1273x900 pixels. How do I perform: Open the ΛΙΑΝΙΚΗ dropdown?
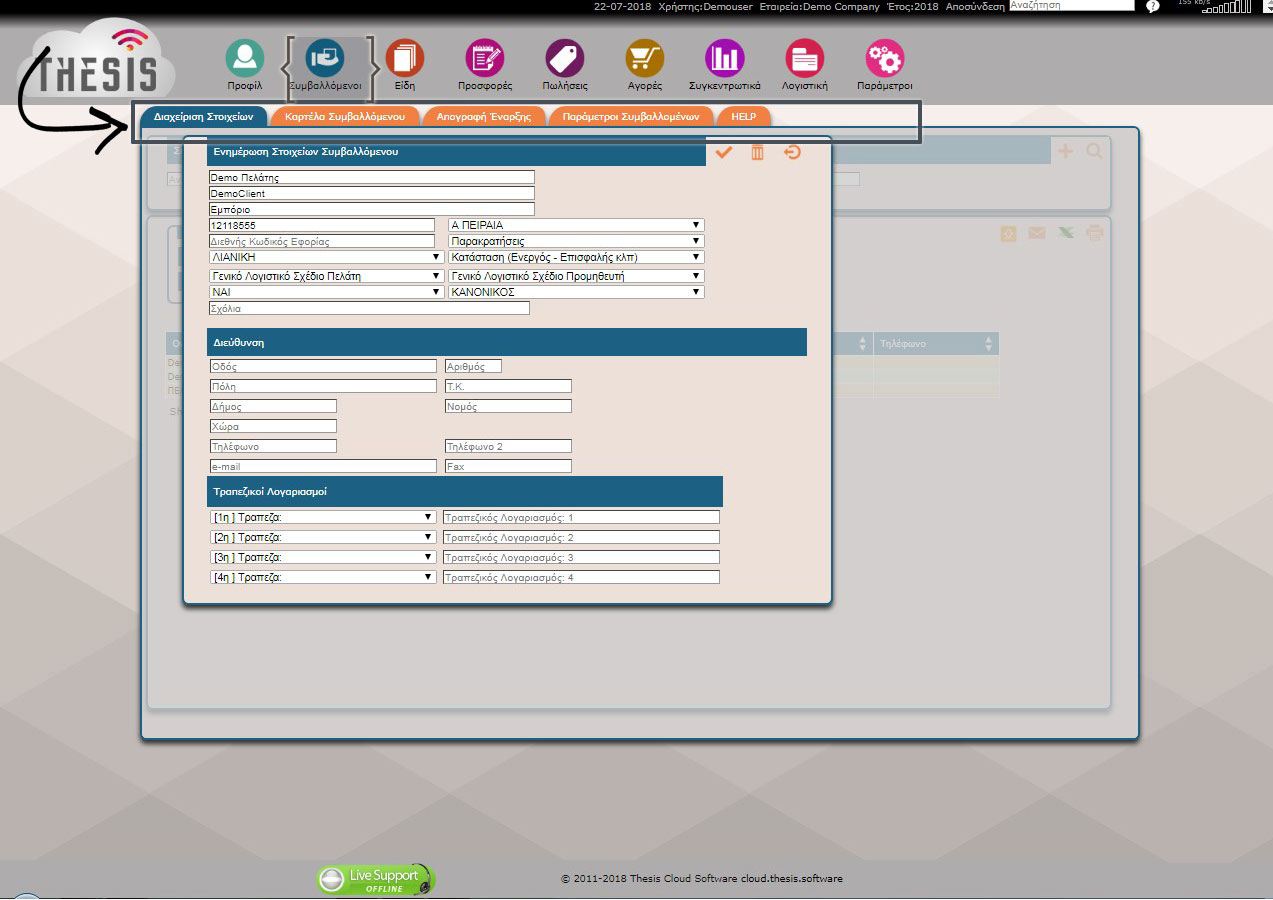point(326,257)
